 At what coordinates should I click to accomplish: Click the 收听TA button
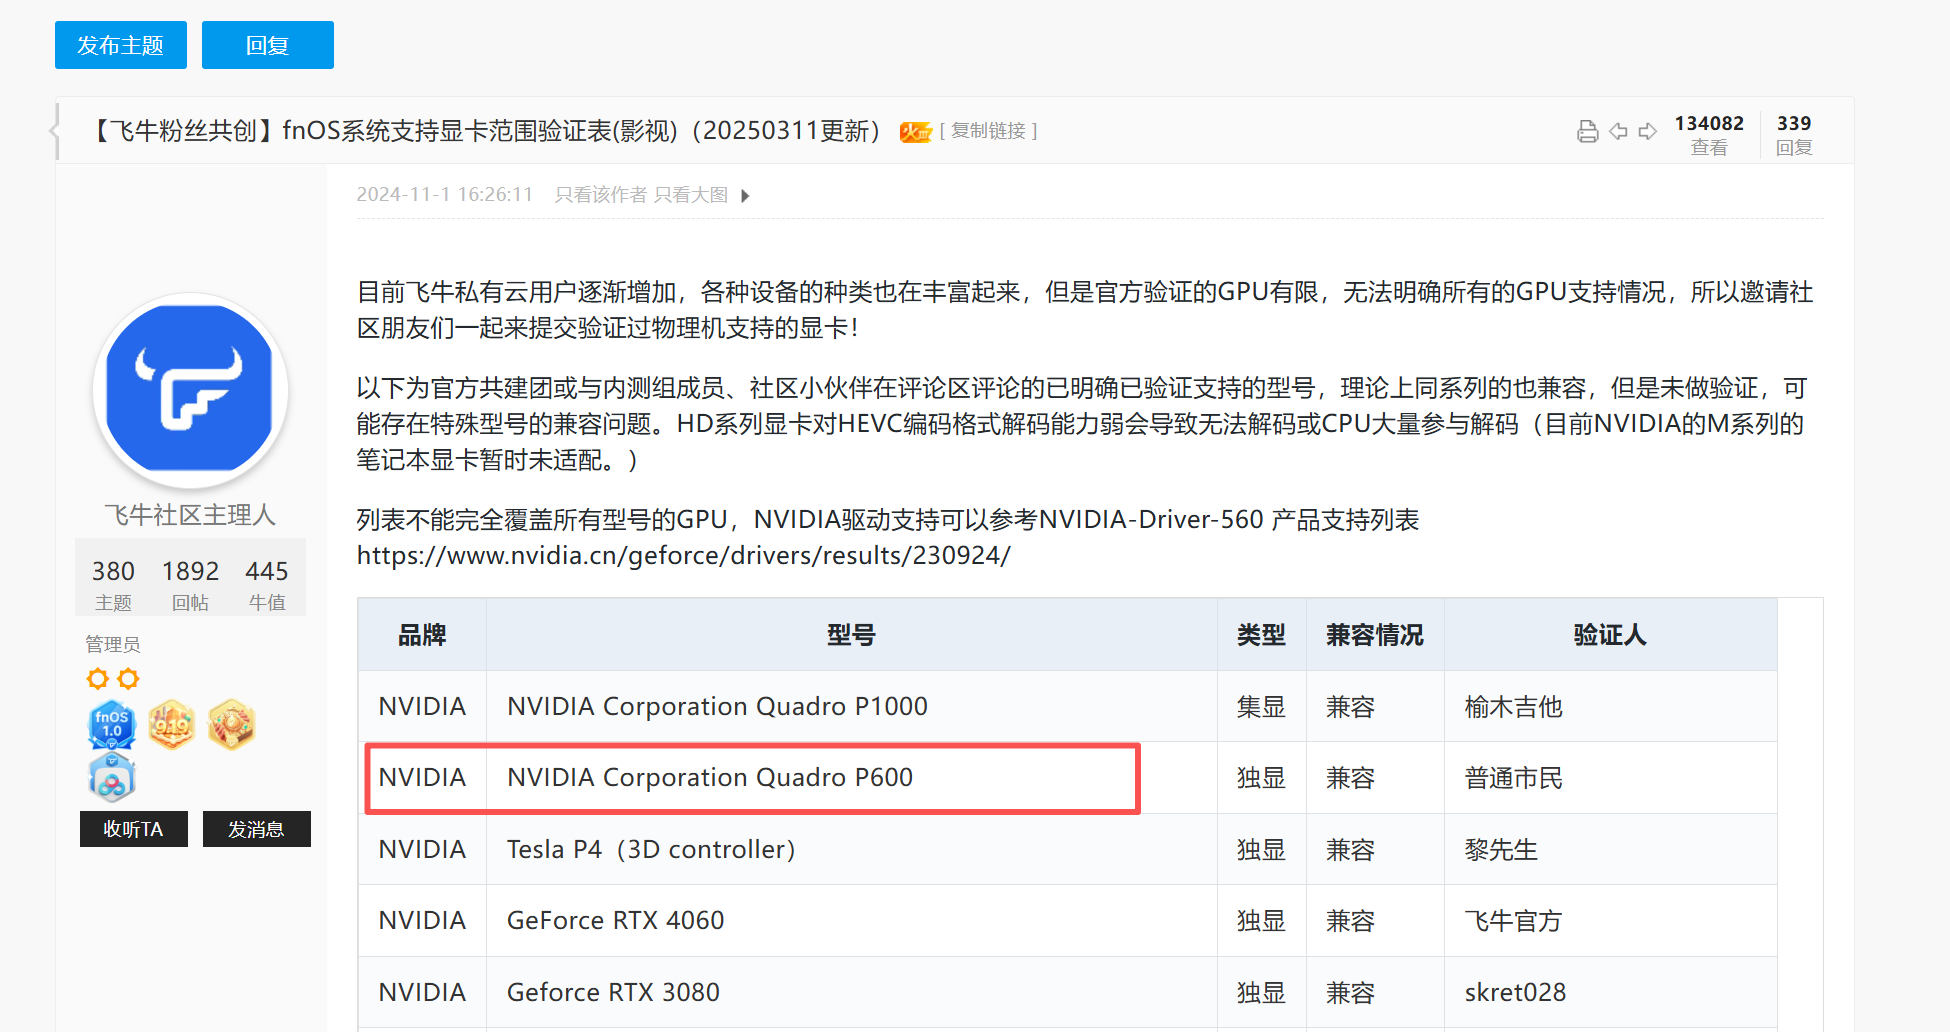(x=134, y=829)
